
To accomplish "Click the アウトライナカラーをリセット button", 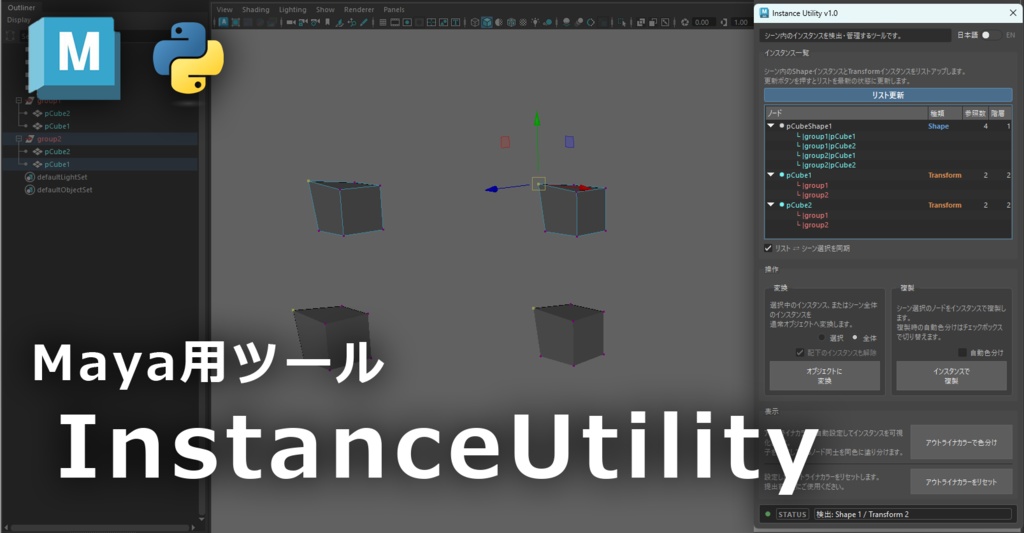I will coord(961,481).
